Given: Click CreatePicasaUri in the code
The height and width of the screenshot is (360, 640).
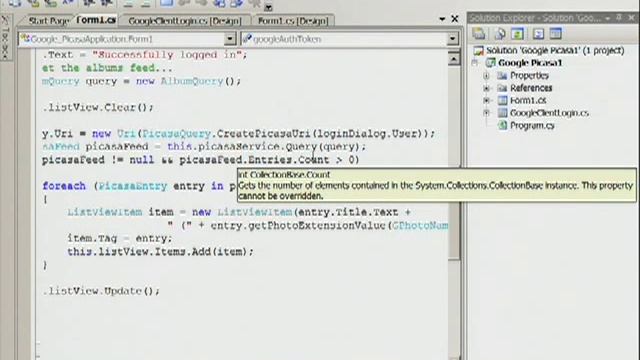Looking at the screenshot, I should coord(263,133).
